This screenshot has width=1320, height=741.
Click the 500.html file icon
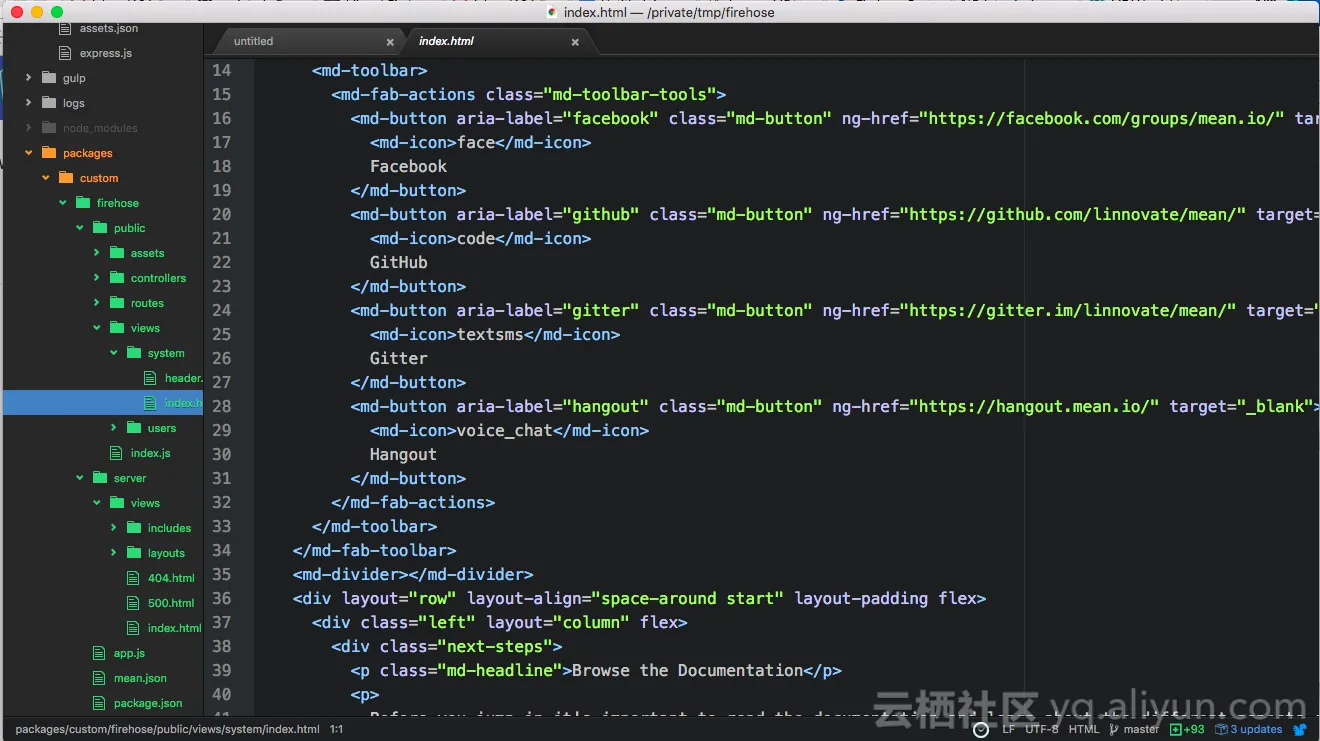coord(133,603)
